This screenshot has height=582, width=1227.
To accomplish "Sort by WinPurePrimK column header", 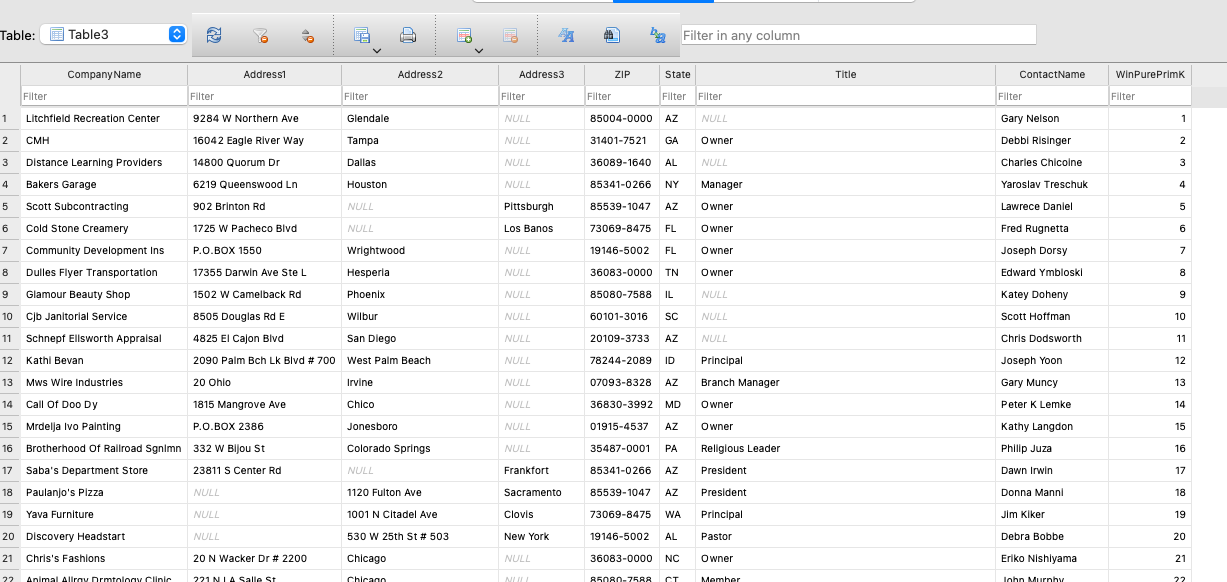I will point(1150,74).
